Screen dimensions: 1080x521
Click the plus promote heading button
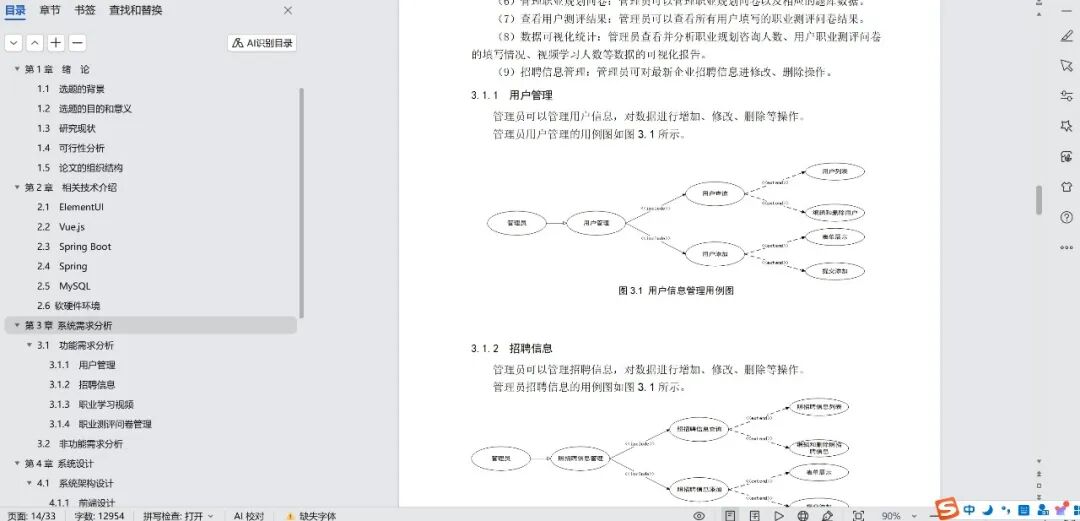[56, 43]
